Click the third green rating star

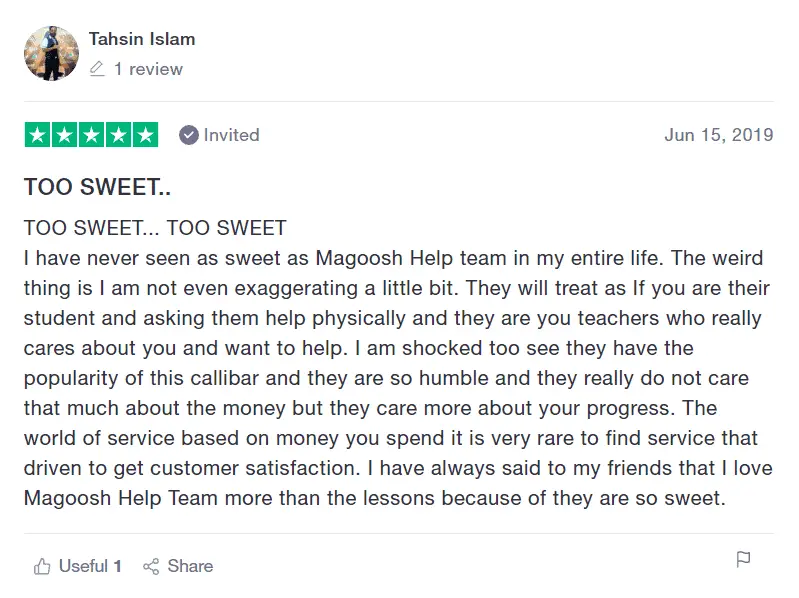pyautogui.click(x=91, y=135)
